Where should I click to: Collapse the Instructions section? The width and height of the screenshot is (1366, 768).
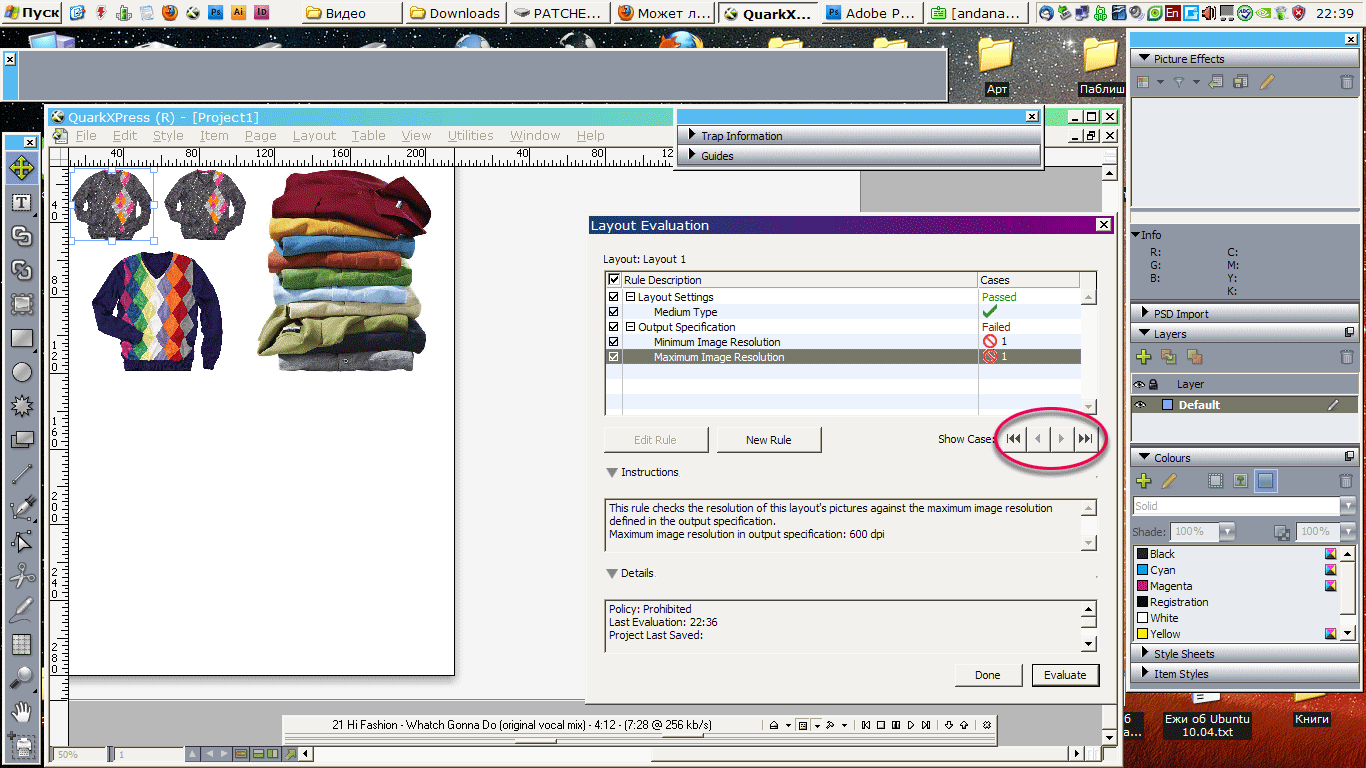pyautogui.click(x=611, y=472)
